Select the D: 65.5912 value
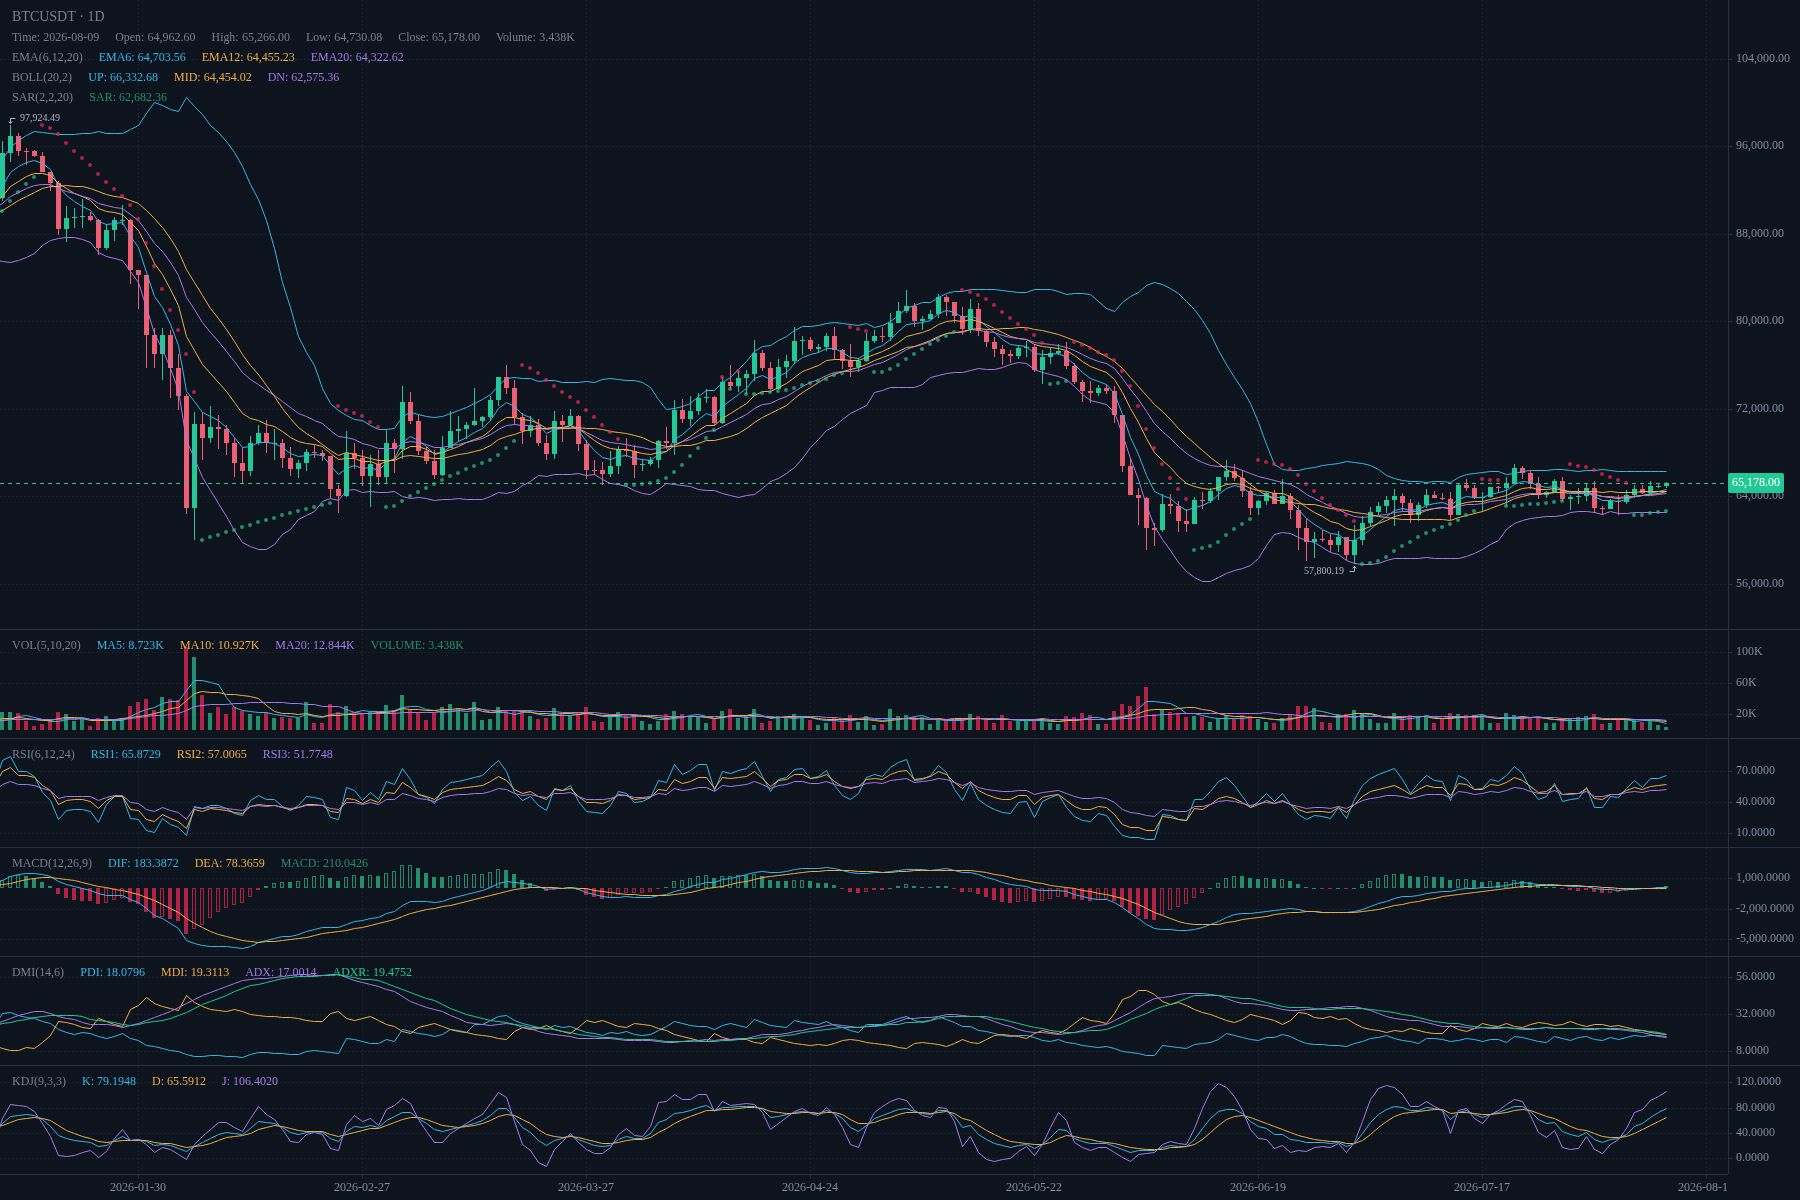This screenshot has height=1200, width=1800. tap(179, 1081)
